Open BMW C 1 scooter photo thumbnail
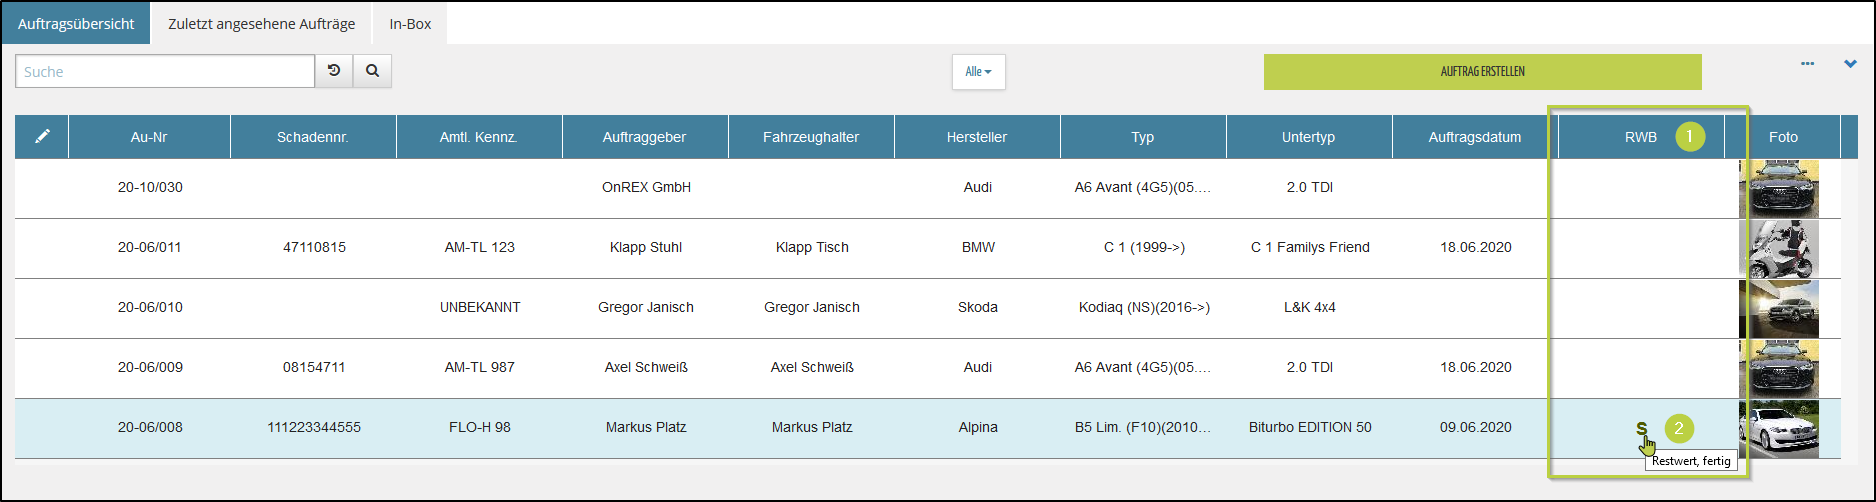Screen dimensions: 1876x502 click(1780, 249)
